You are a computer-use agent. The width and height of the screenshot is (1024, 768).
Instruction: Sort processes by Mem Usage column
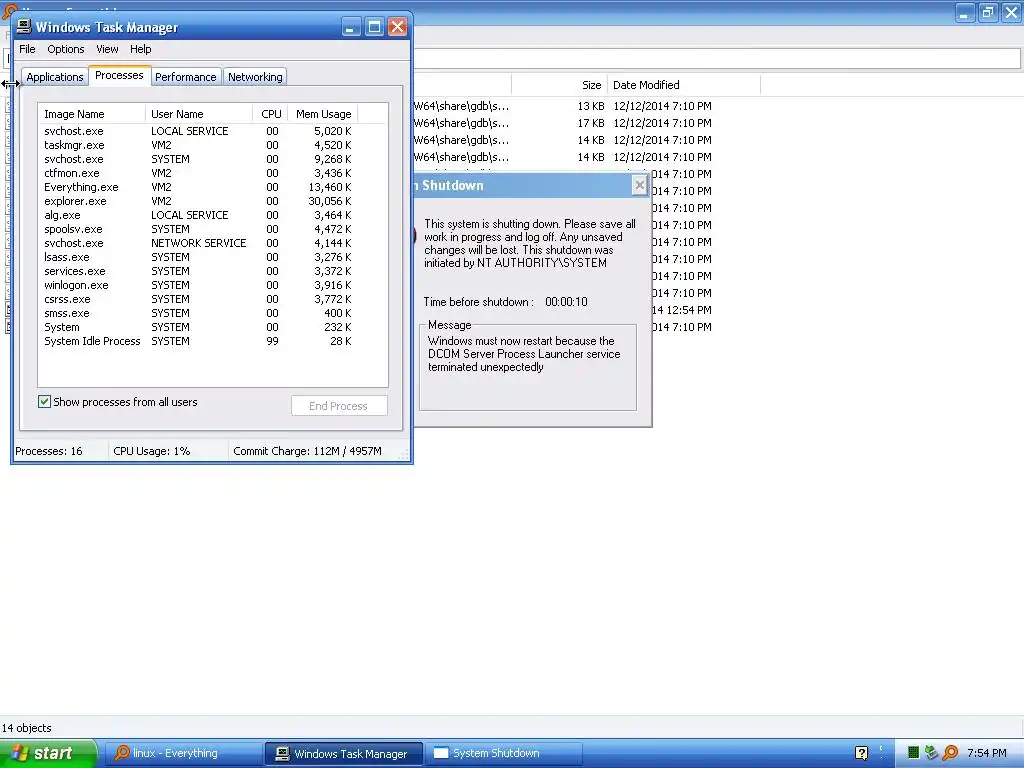coord(323,114)
